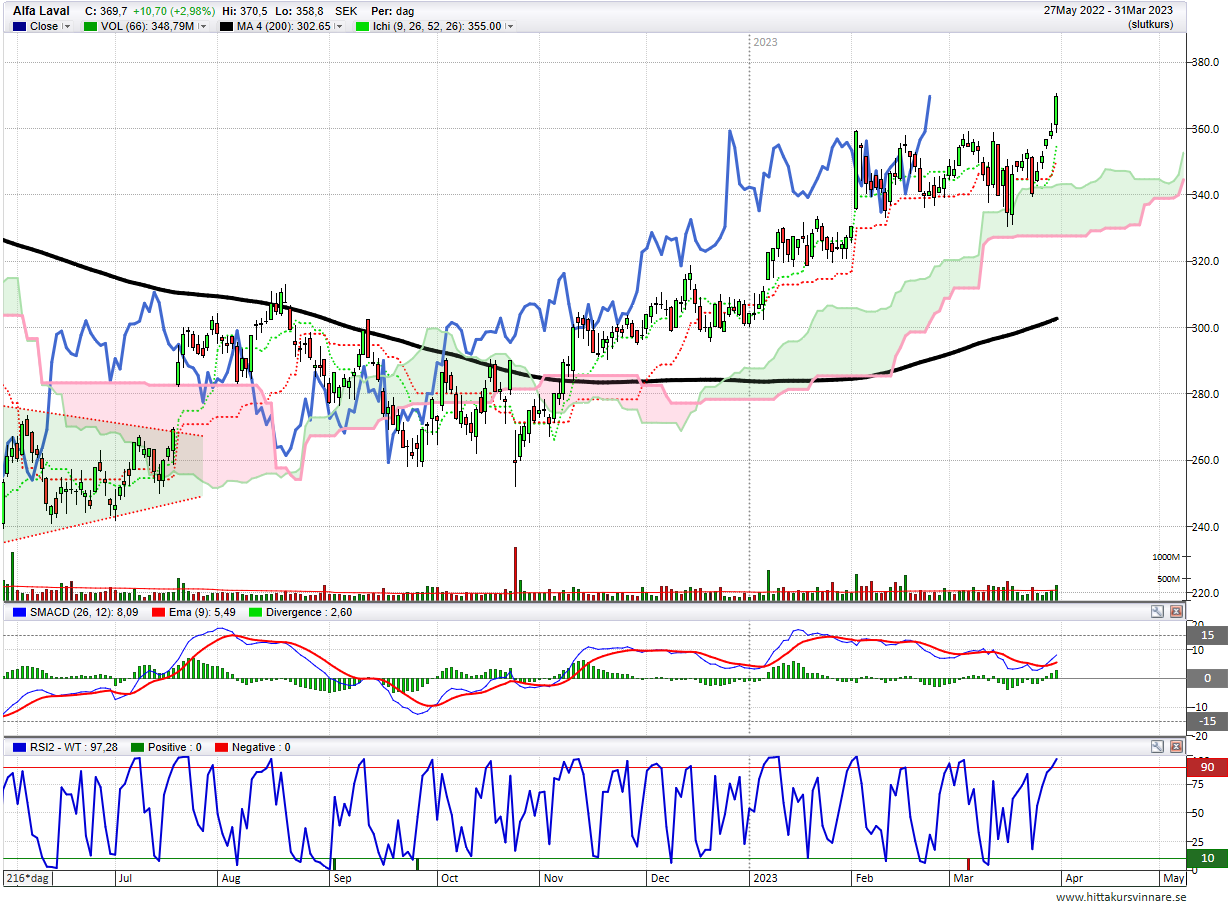Click the date range 27May 2022 - 31Mar 2023
This screenshot has height=902, width=1231.
coord(1108,10)
